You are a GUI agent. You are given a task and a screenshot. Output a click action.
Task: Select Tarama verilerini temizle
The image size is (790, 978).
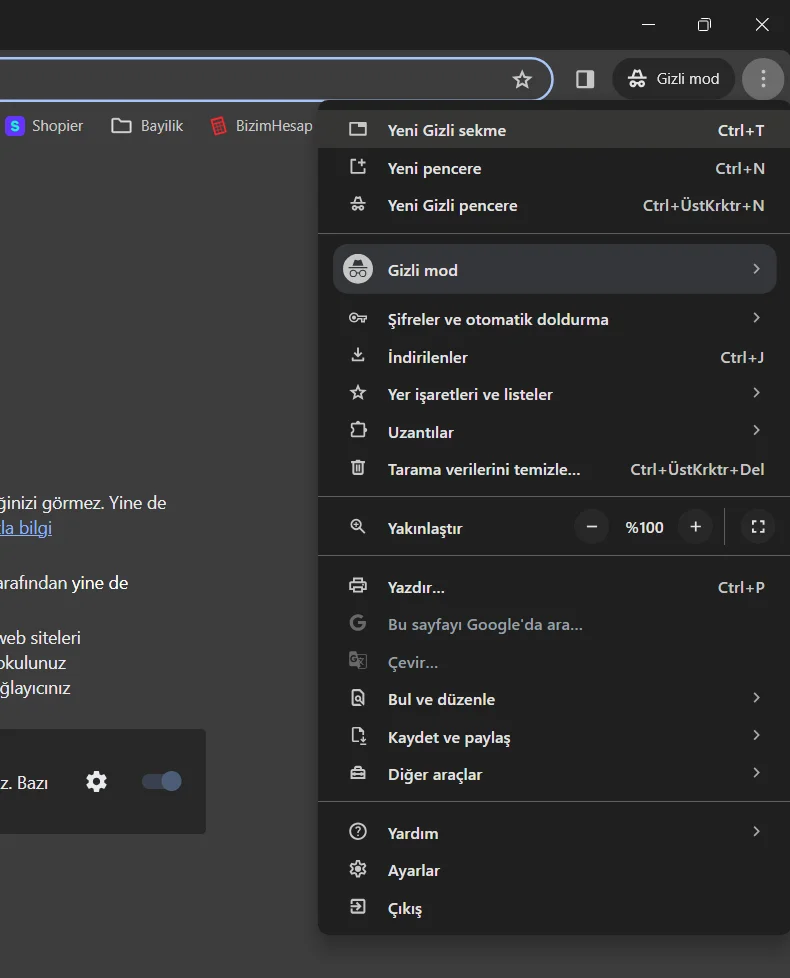pos(554,469)
